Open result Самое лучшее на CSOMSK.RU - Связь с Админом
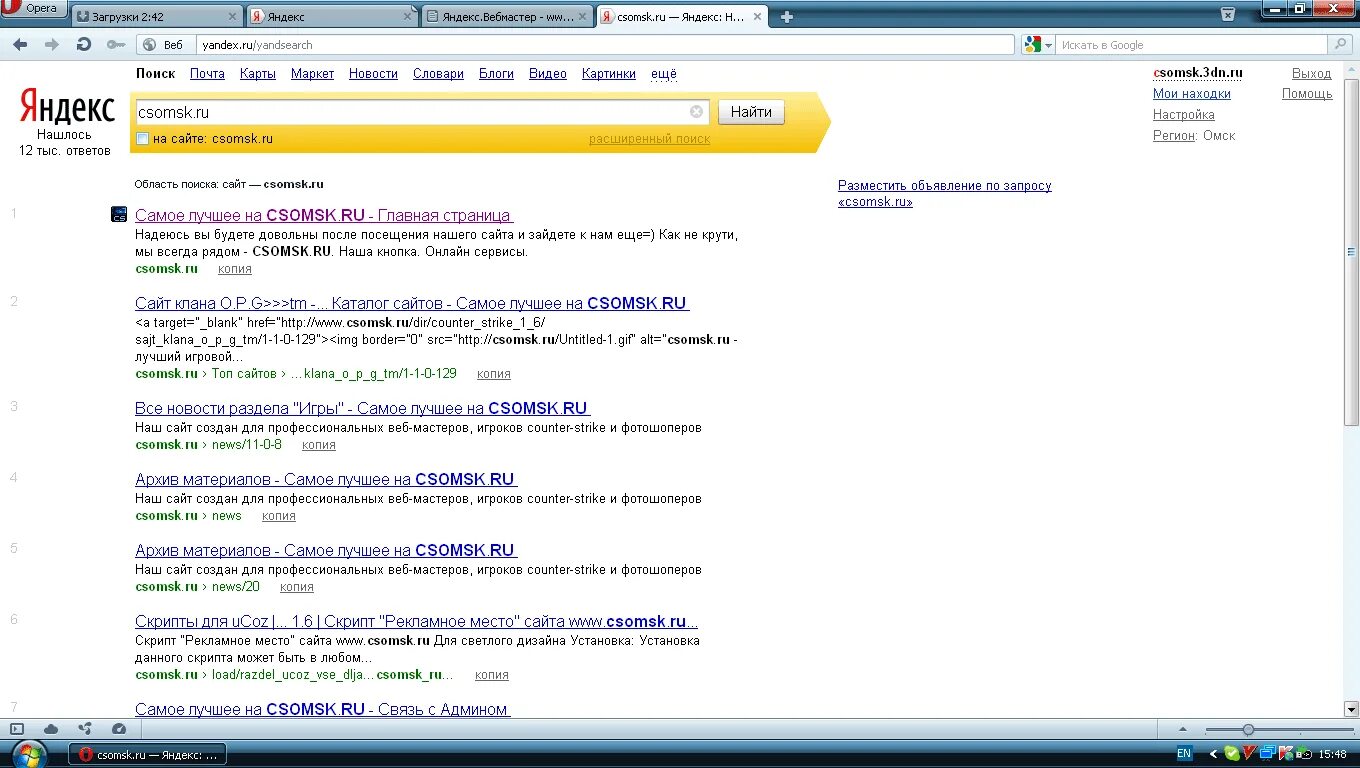 pyautogui.click(x=322, y=710)
